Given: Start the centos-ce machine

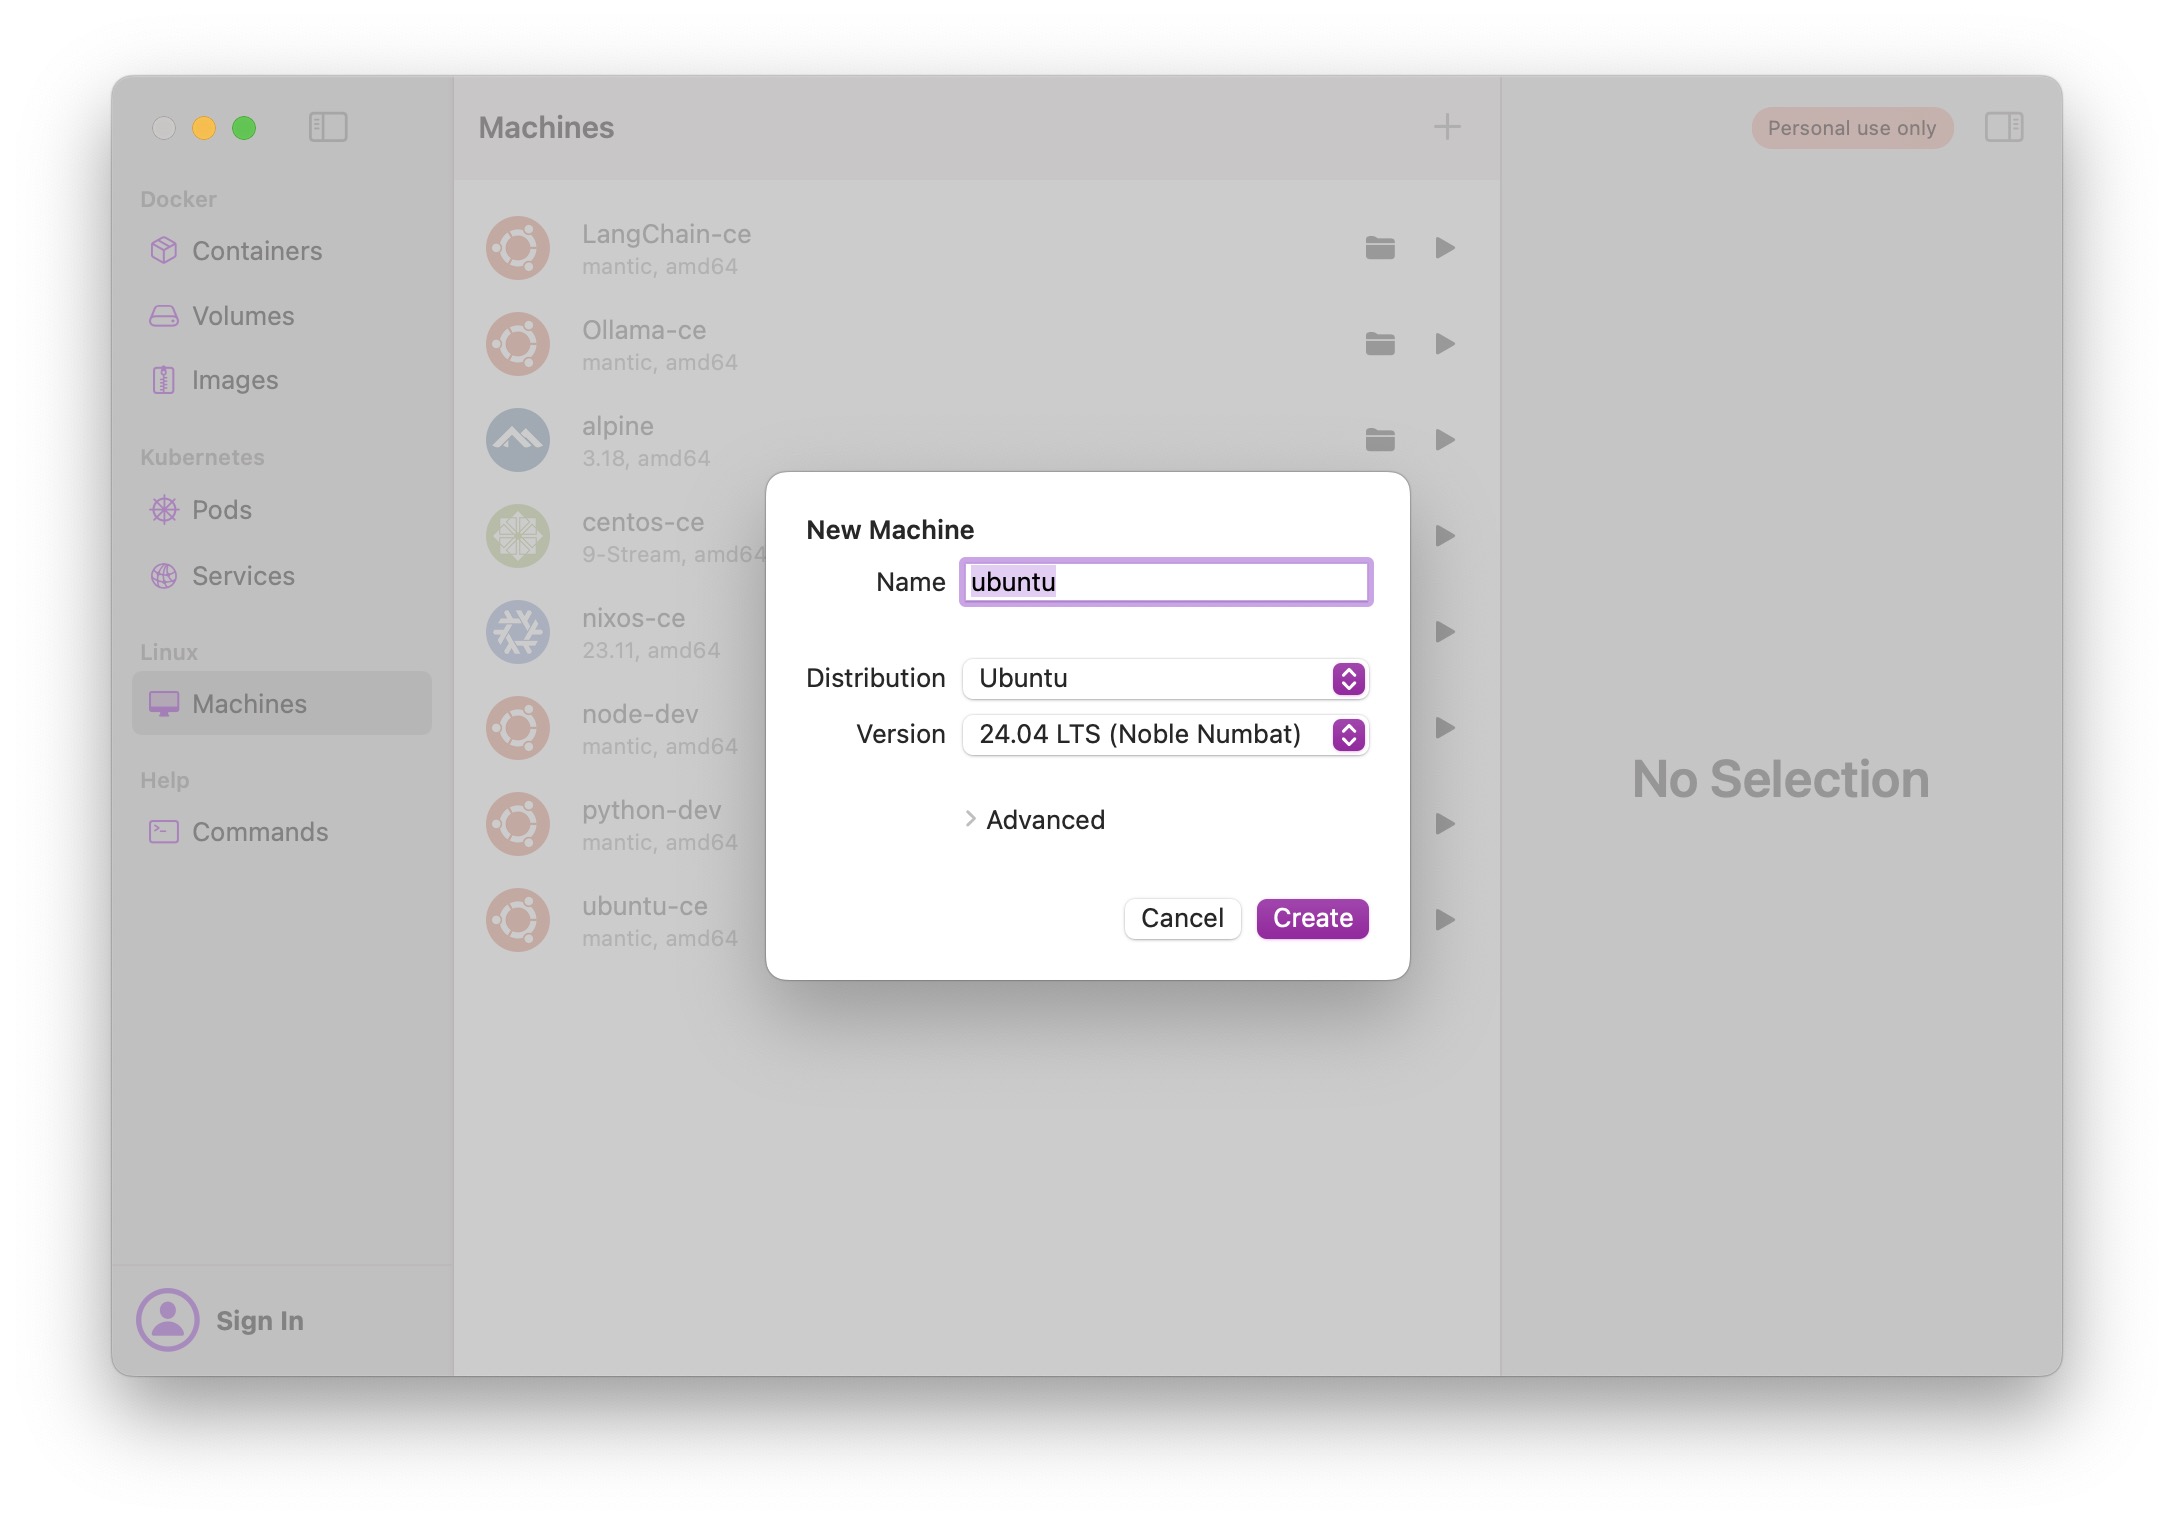Looking at the screenshot, I should click(1445, 536).
